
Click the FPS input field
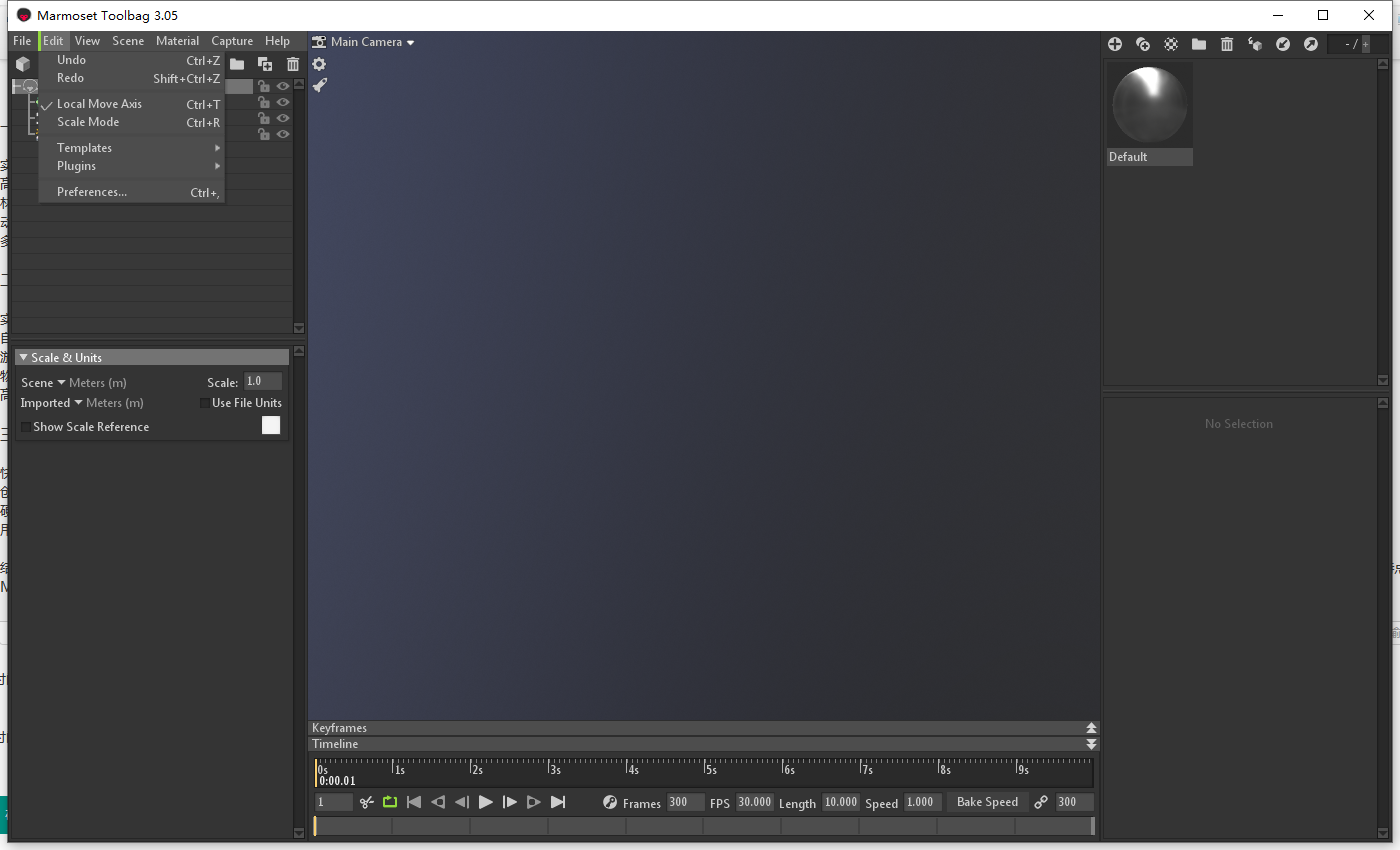(755, 802)
